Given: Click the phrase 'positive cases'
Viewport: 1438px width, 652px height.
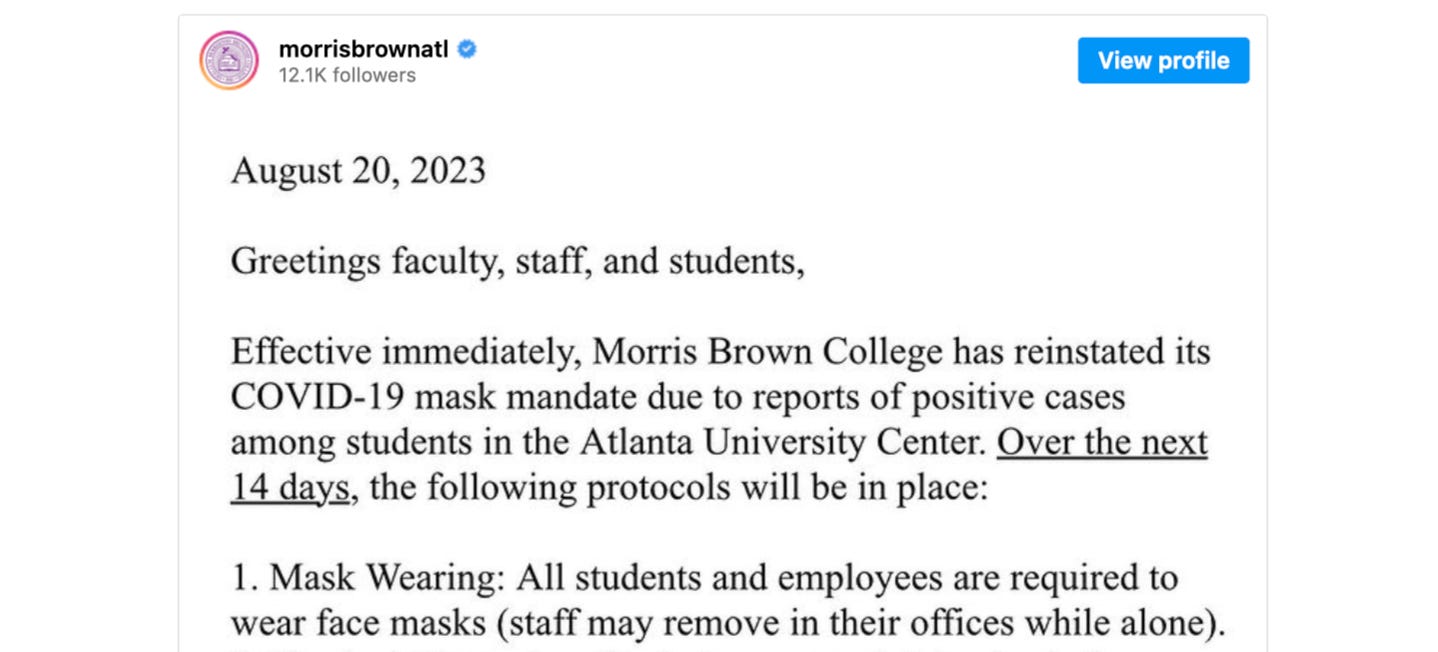Looking at the screenshot, I should (1022, 397).
